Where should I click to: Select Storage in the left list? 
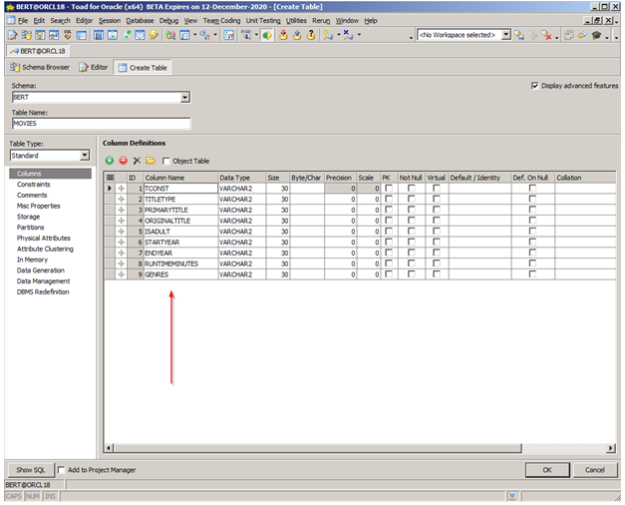28,216
